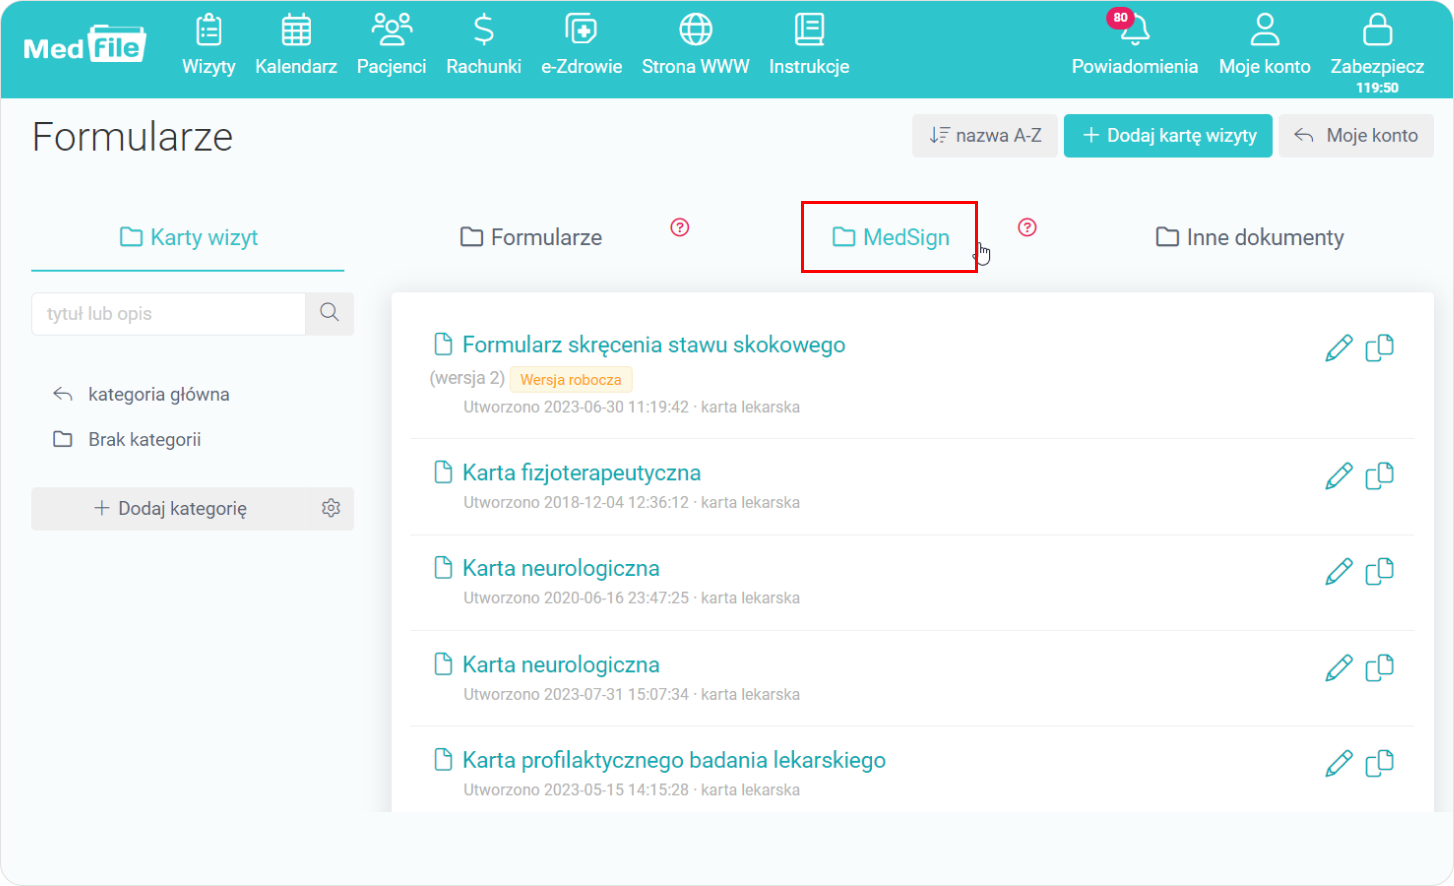Click category settings gear icon

click(331, 508)
